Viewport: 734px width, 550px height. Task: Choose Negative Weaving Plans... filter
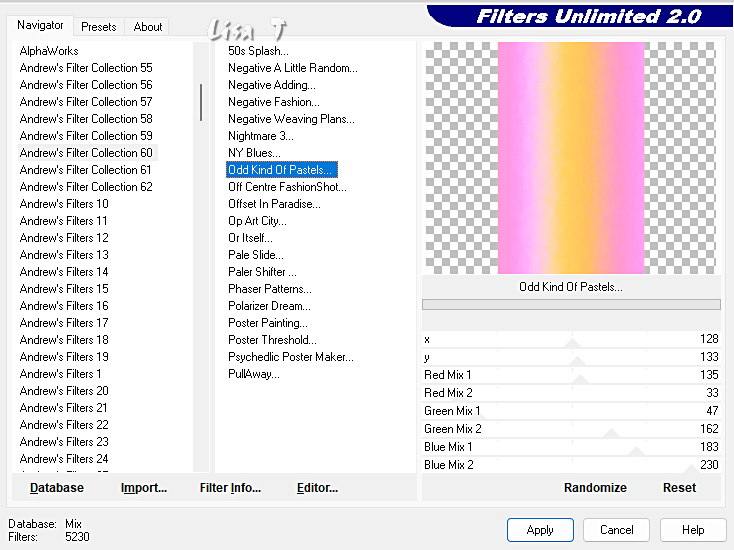coord(291,119)
